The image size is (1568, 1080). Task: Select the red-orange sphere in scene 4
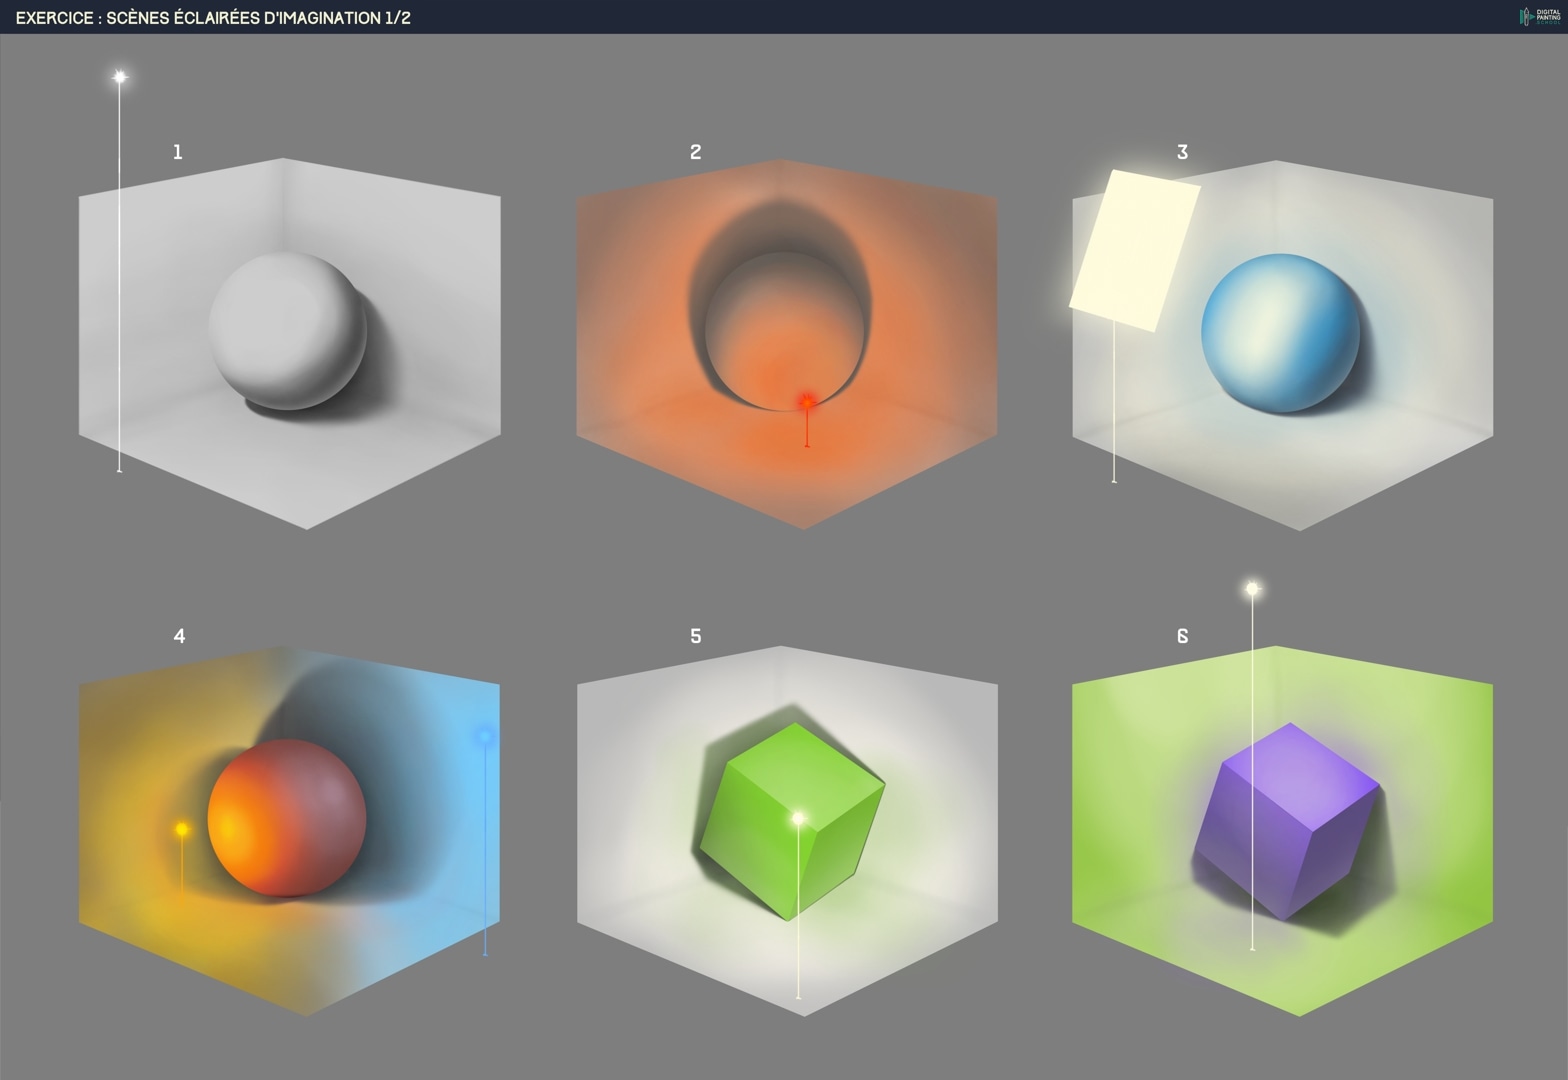[287, 818]
